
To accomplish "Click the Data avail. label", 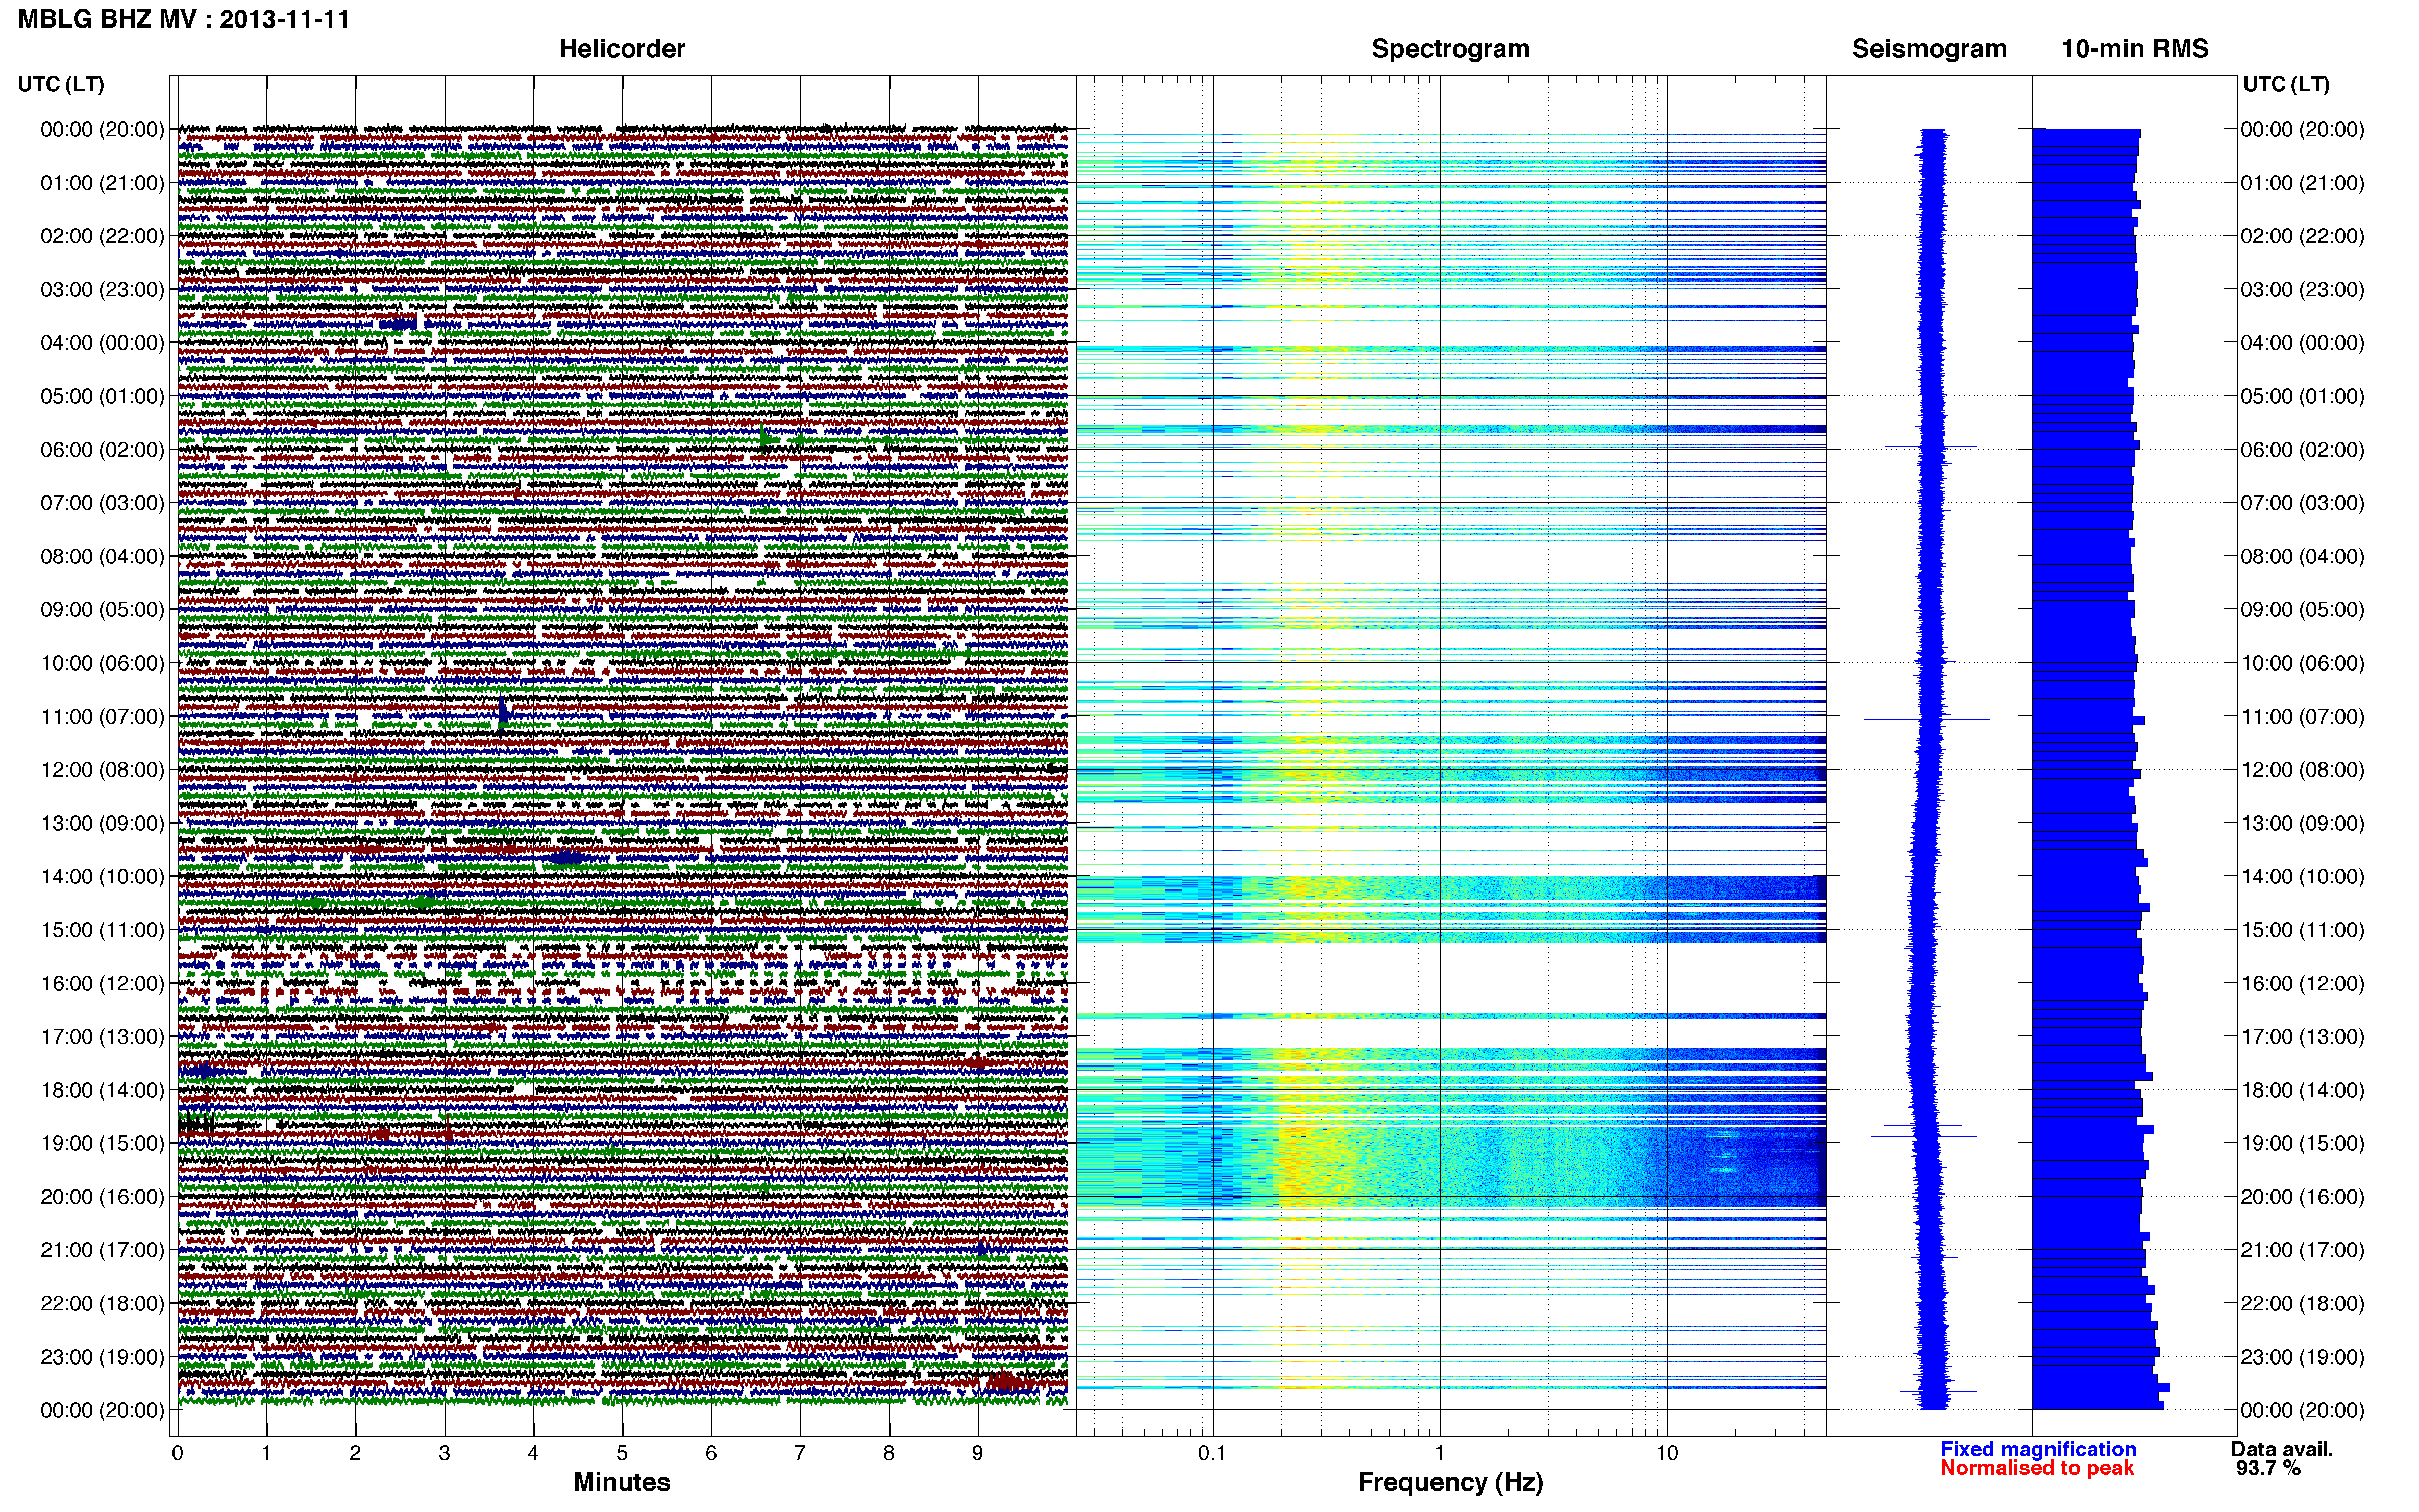I will pos(2282,1449).
